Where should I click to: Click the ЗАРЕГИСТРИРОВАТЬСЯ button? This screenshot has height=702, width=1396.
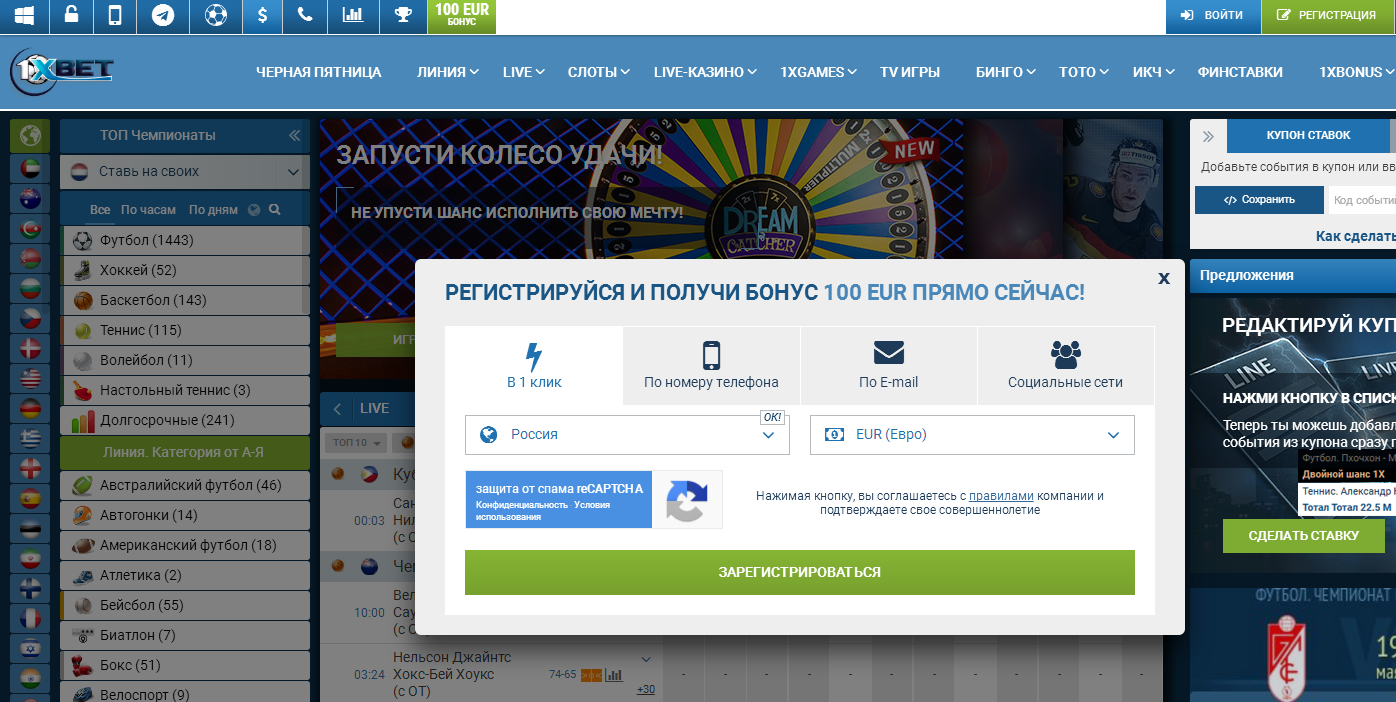tap(800, 572)
